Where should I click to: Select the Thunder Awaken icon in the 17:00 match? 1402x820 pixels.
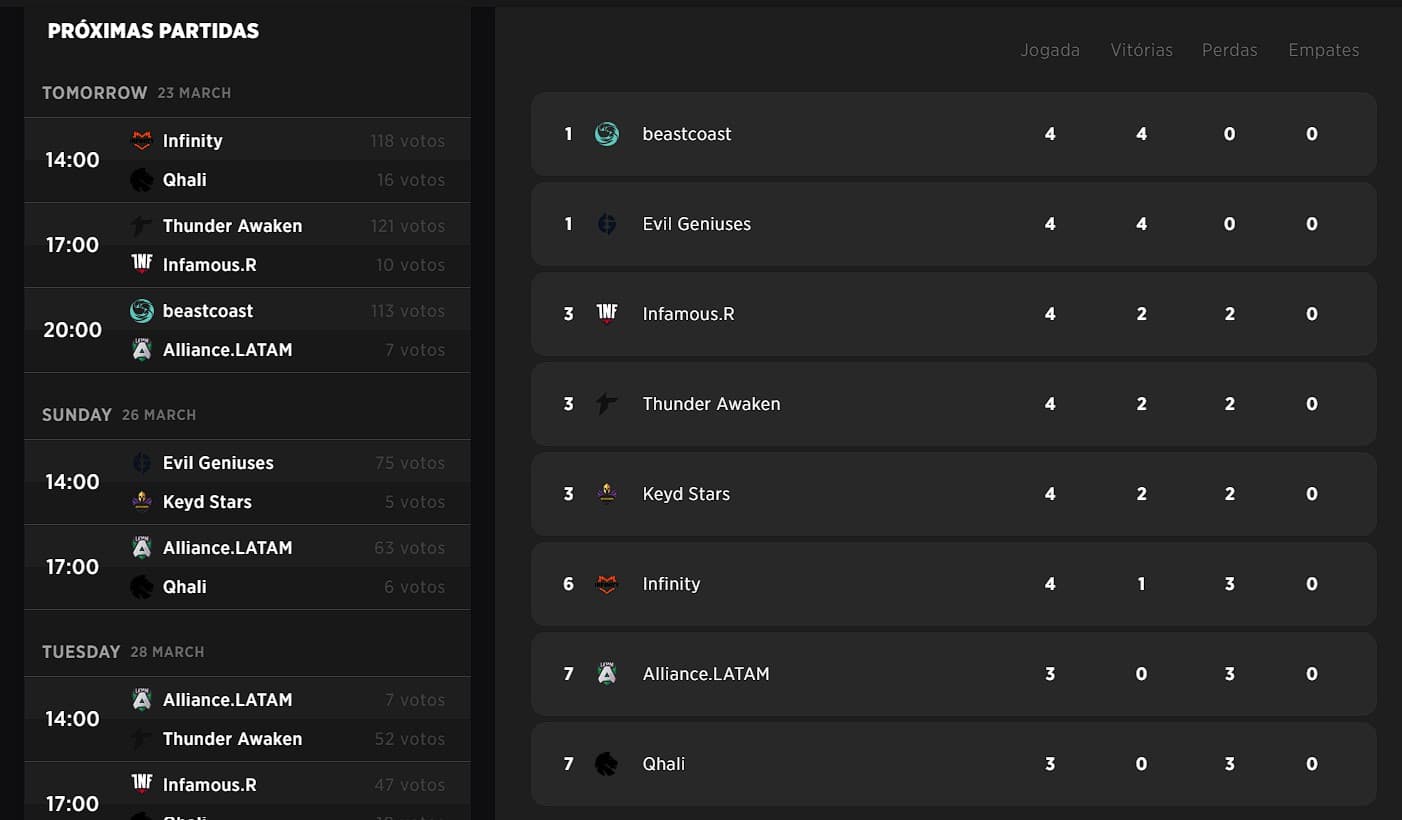click(141, 225)
